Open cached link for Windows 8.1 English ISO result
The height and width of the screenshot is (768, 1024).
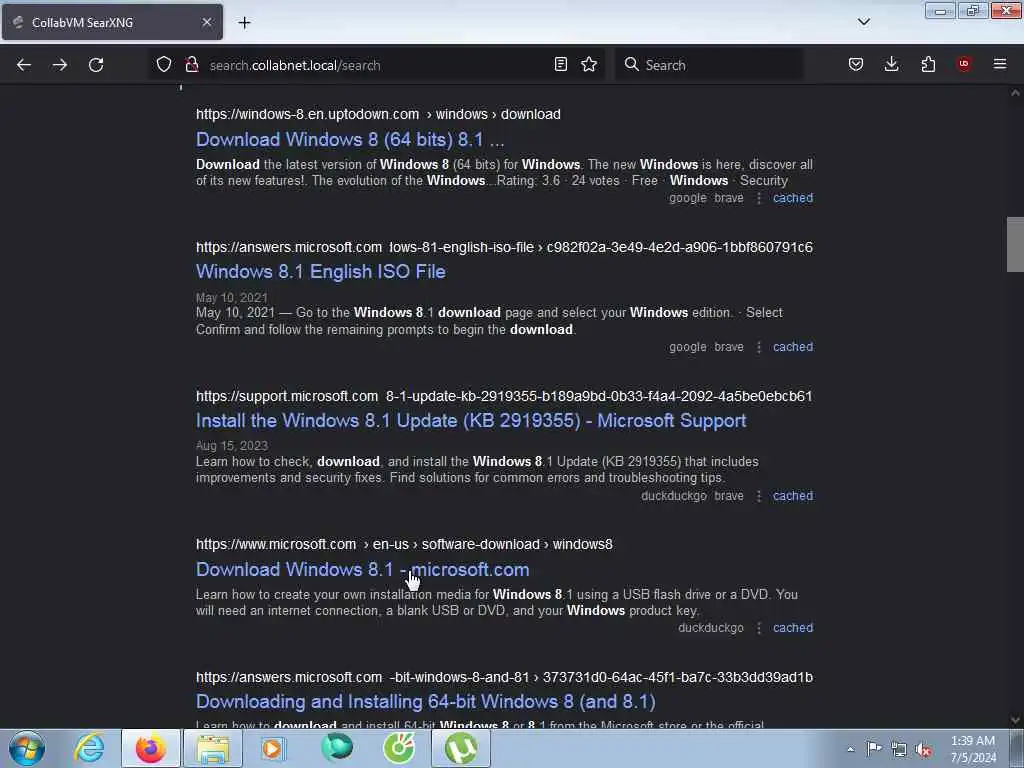click(x=793, y=347)
